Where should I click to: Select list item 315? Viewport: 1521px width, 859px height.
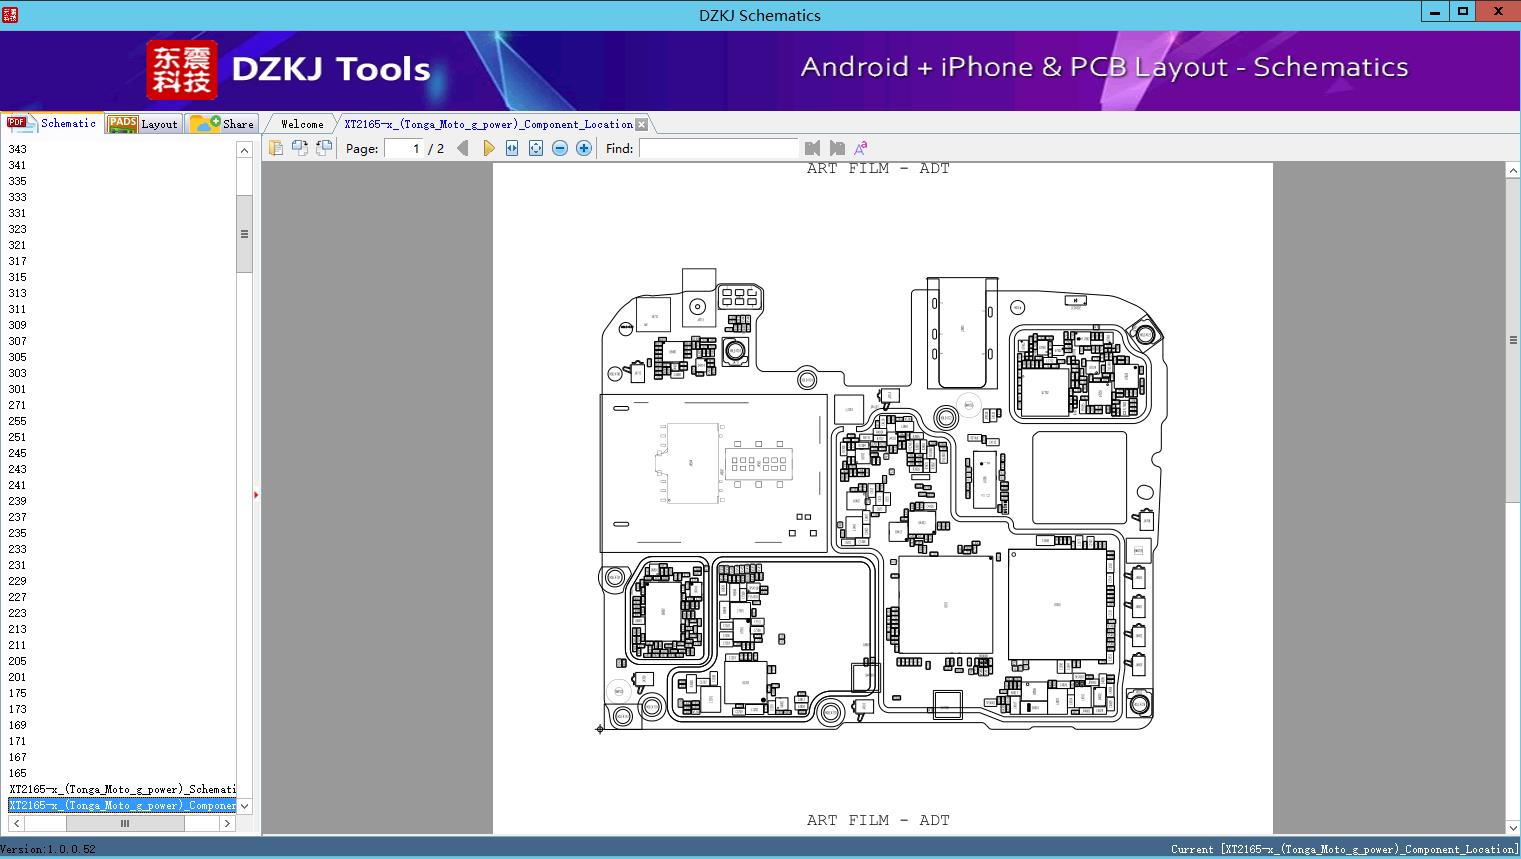(x=17, y=277)
